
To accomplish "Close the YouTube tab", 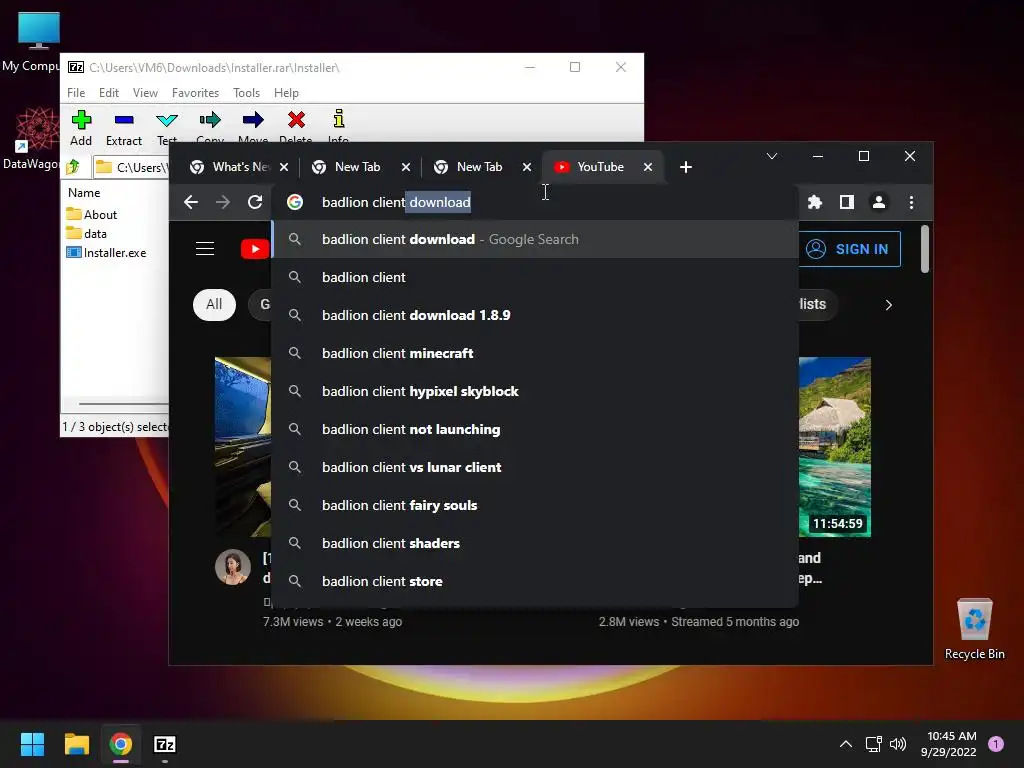I will pyautogui.click(x=648, y=167).
